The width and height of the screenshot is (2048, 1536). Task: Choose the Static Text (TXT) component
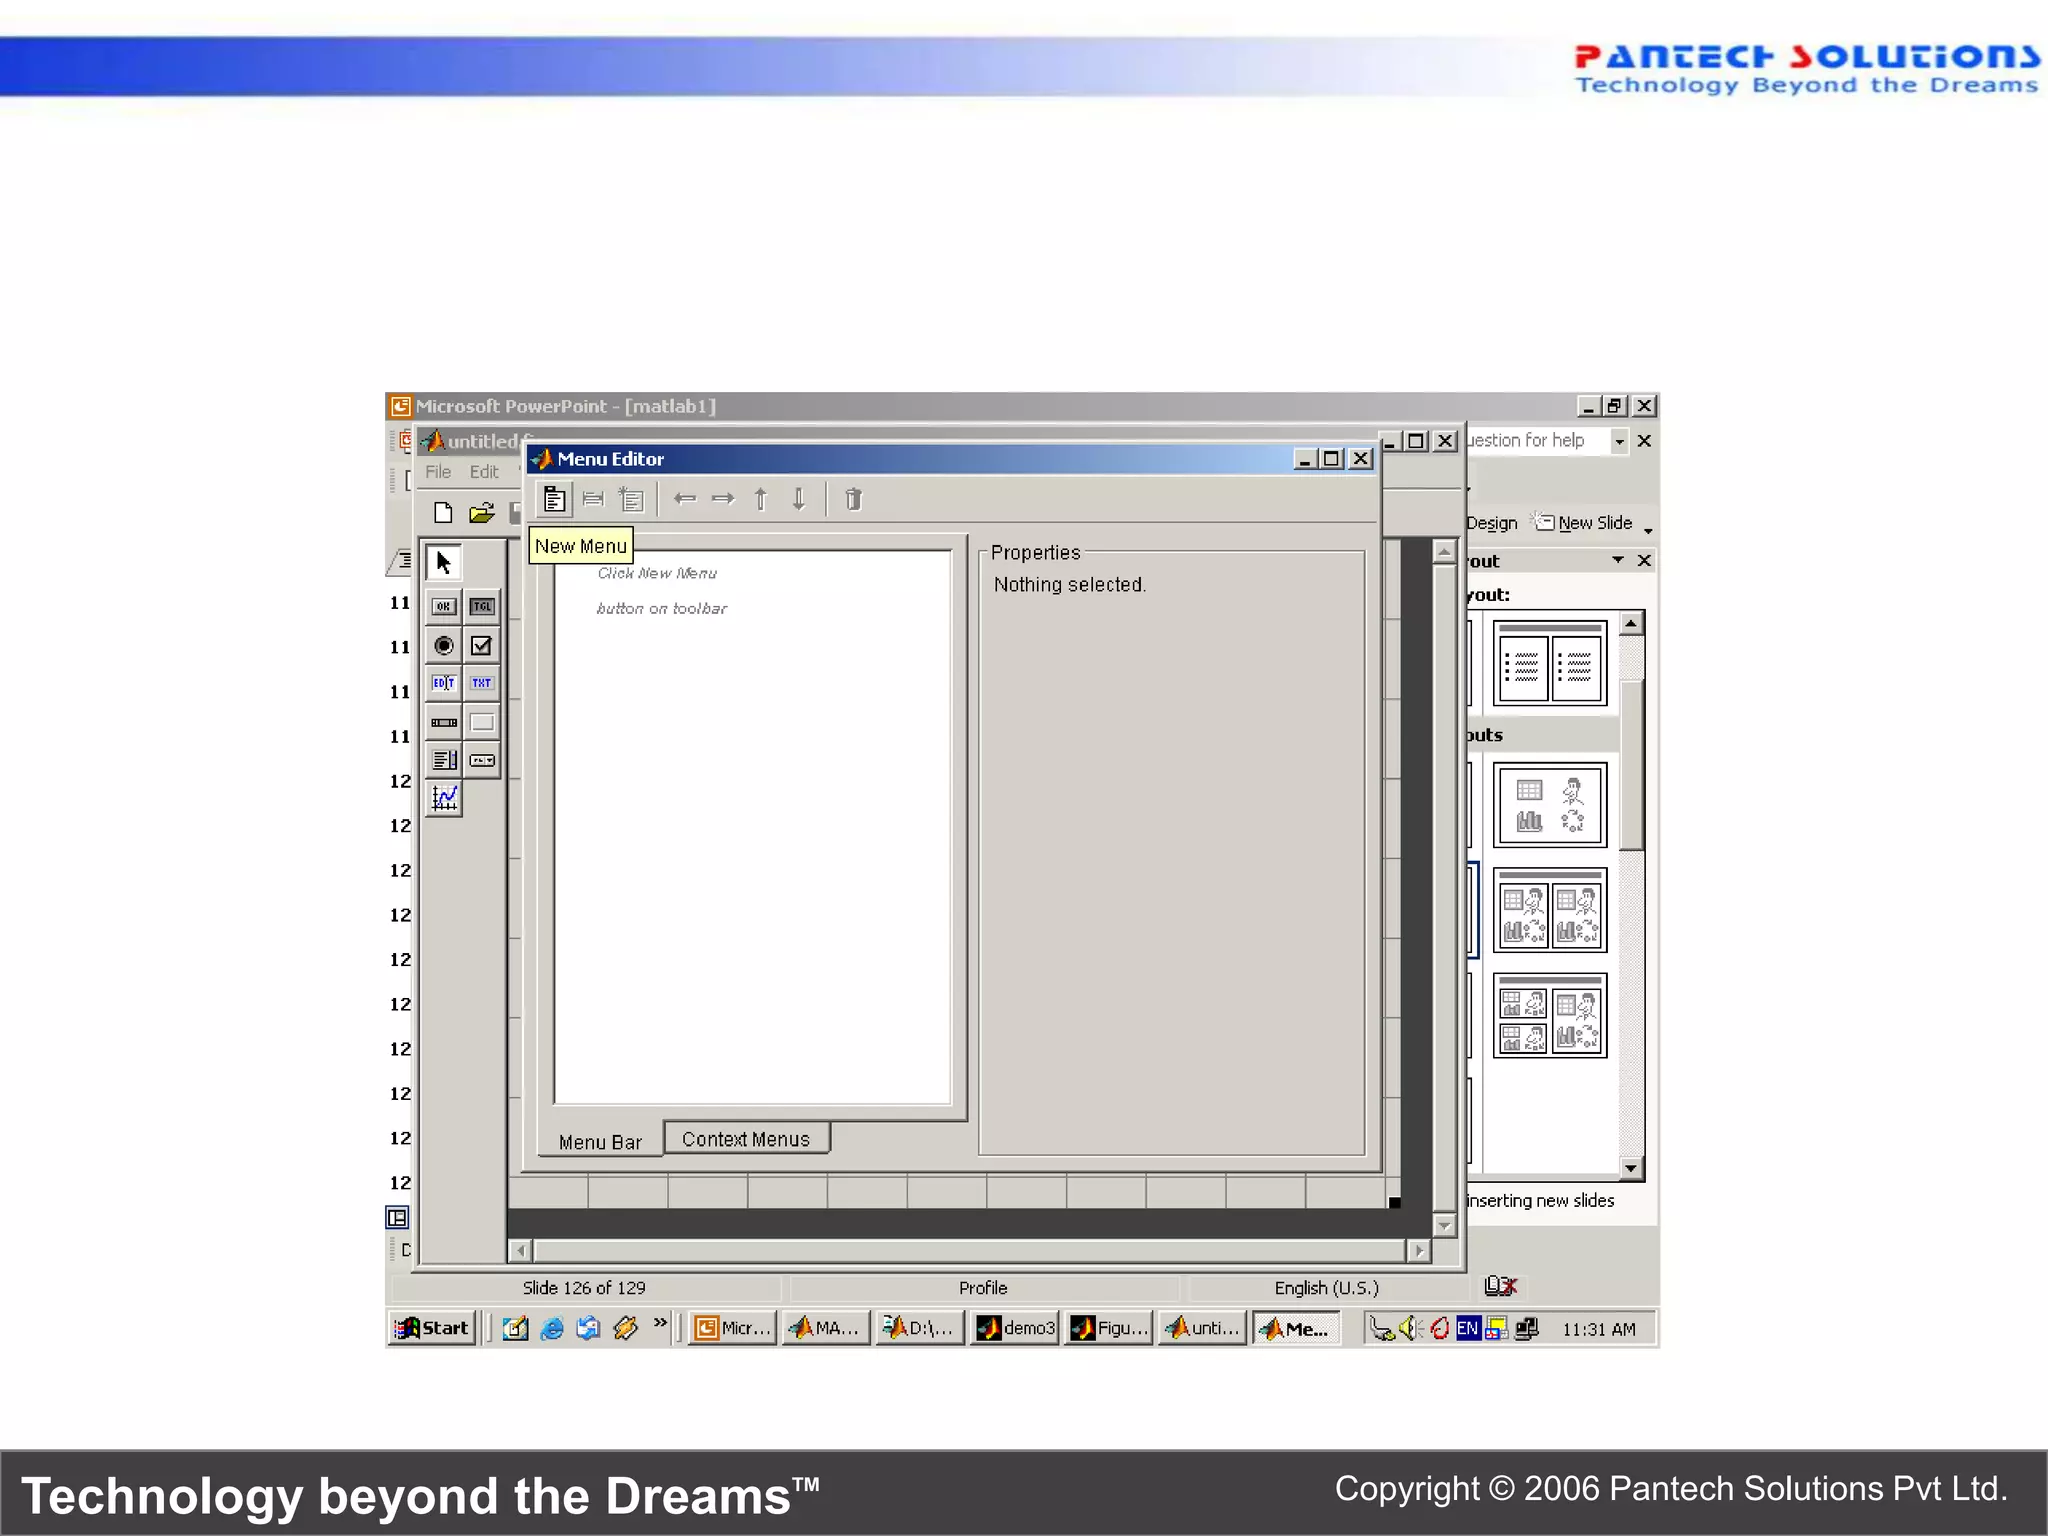tap(482, 683)
